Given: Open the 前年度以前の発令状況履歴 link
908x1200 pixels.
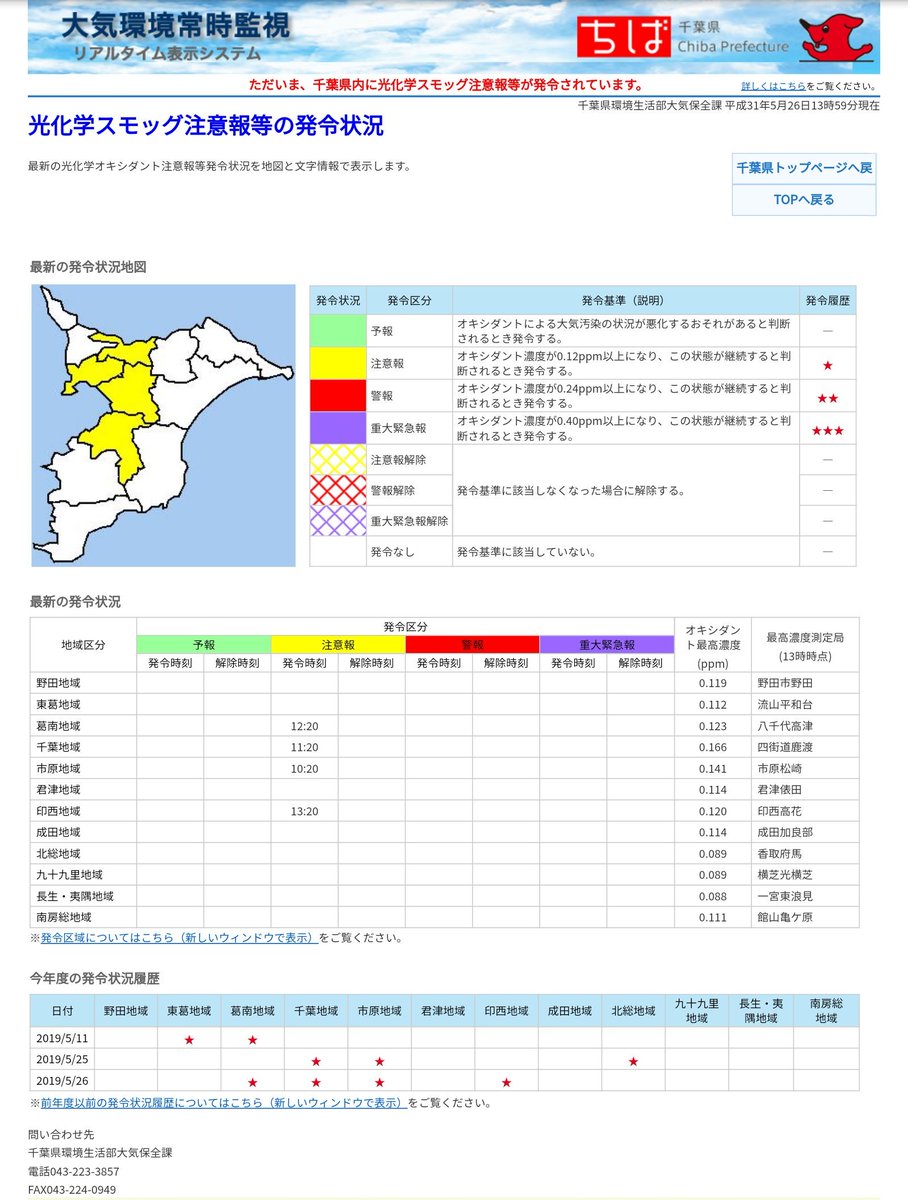Looking at the screenshot, I should tap(223, 1103).
